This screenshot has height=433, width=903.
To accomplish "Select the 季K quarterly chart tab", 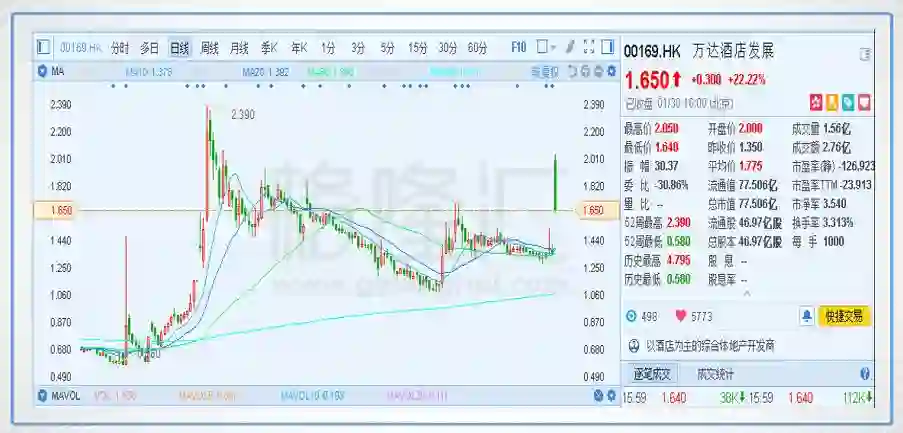I will coord(269,48).
